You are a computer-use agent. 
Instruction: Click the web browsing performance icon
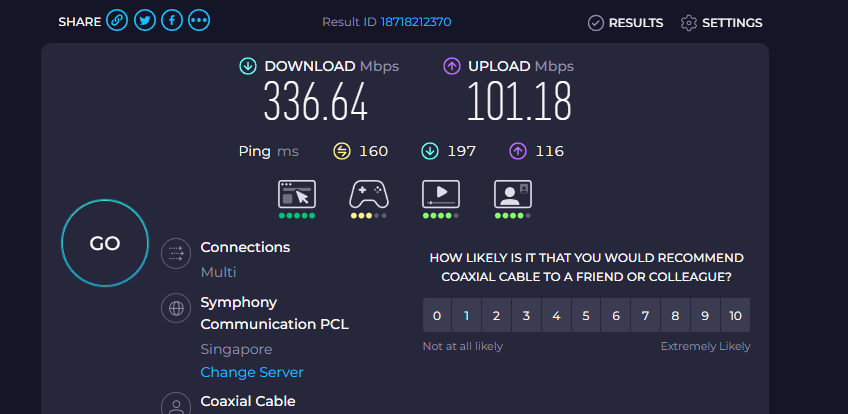(297, 194)
